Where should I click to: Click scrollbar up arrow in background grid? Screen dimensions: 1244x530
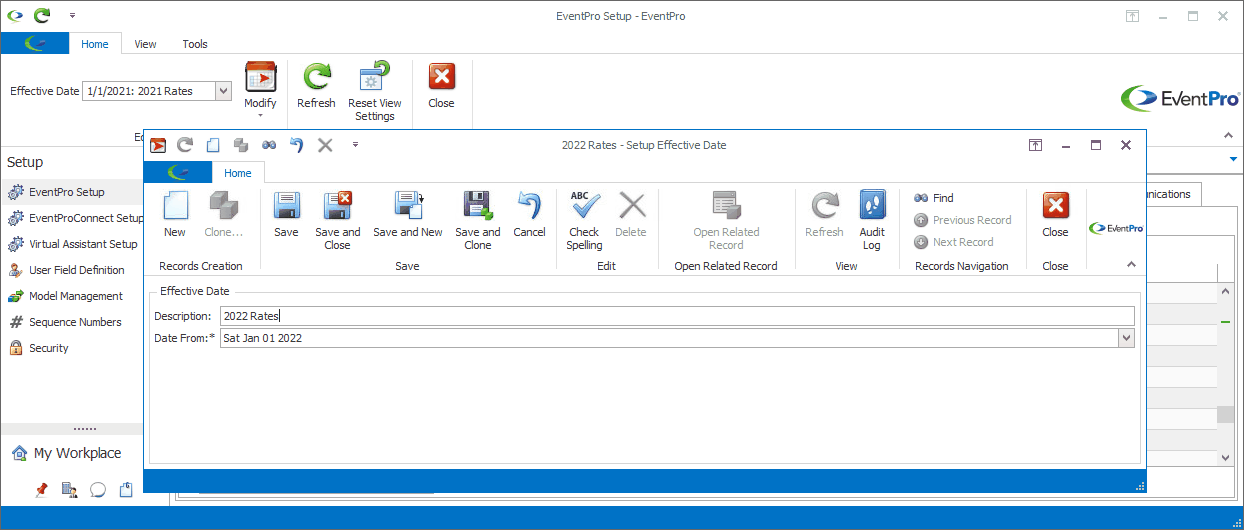tap(1225, 292)
